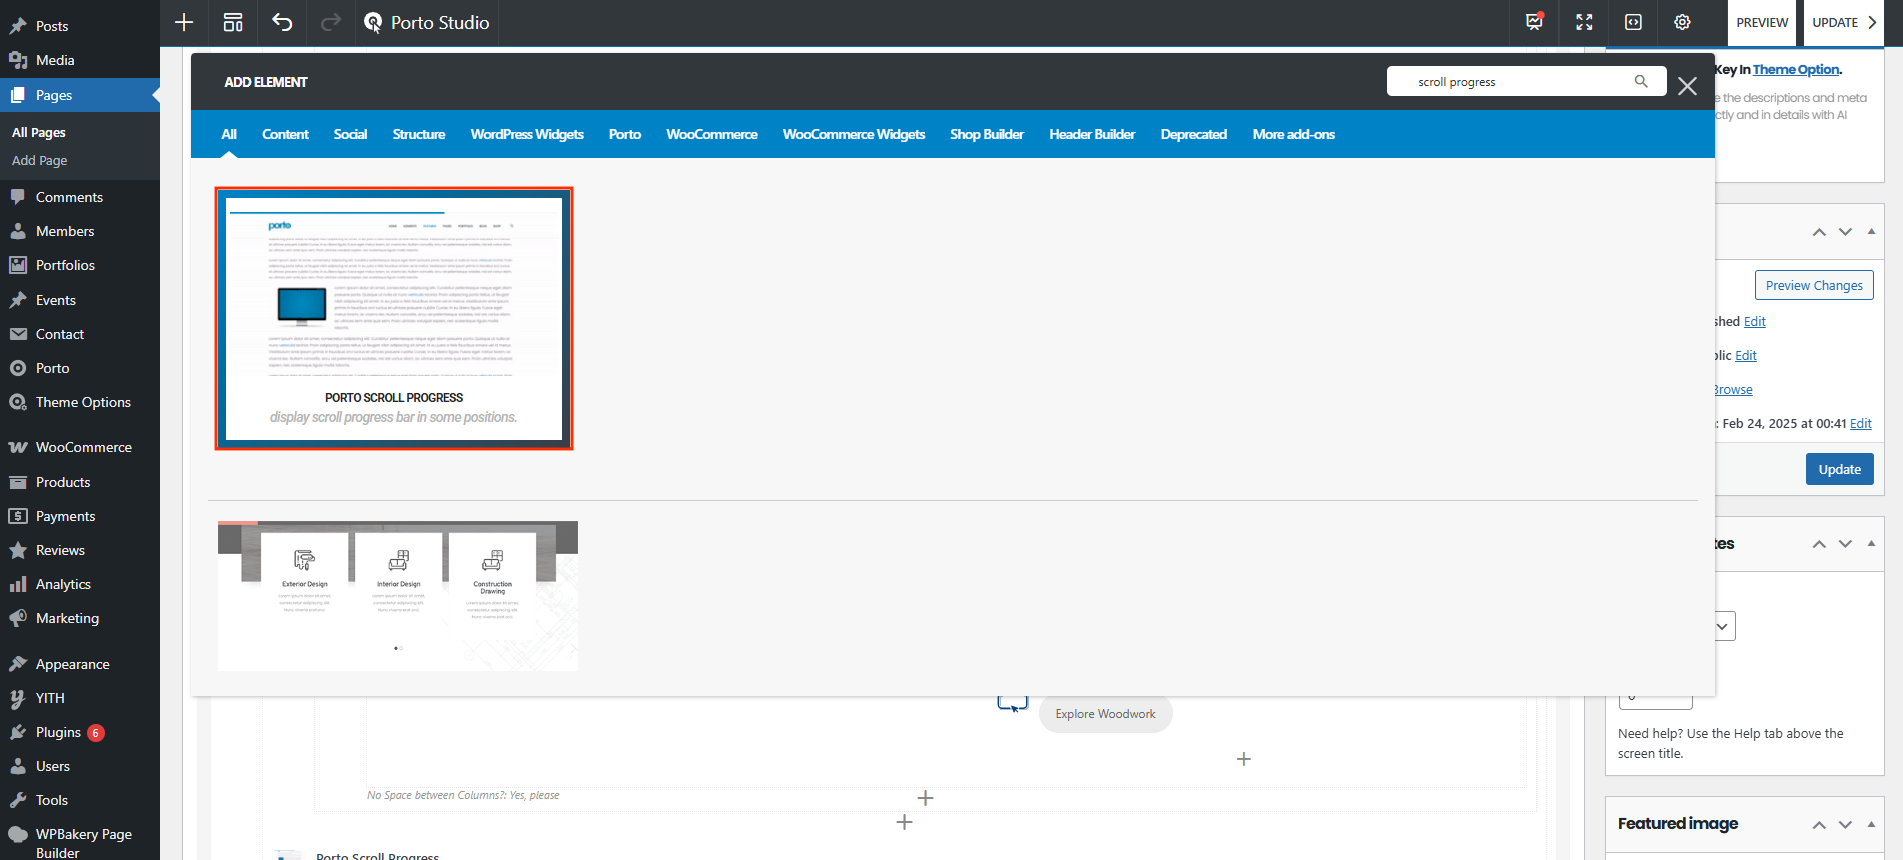The image size is (1903, 860).
Task: Open WPBakery Page Builder sidebar item
Action: coord(84,843)
